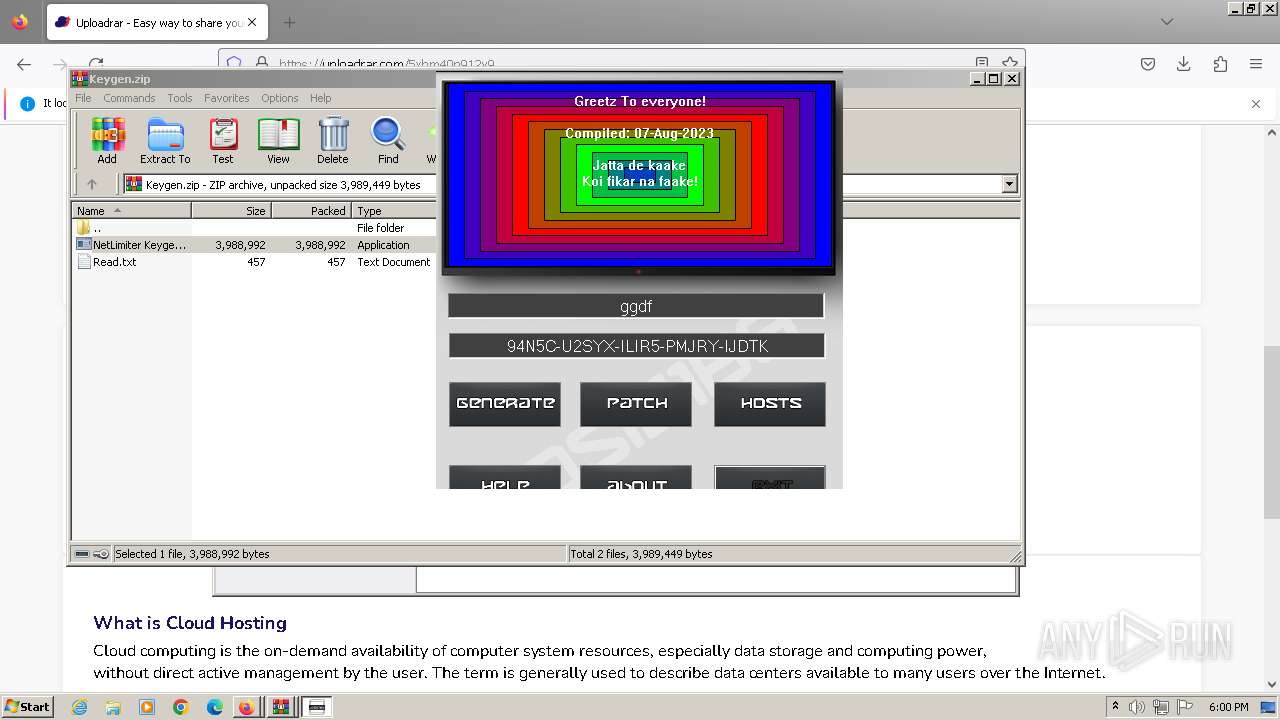Switch to Firefox taskbar button
The image size is (1280, 720).
[x=246, y=707]
